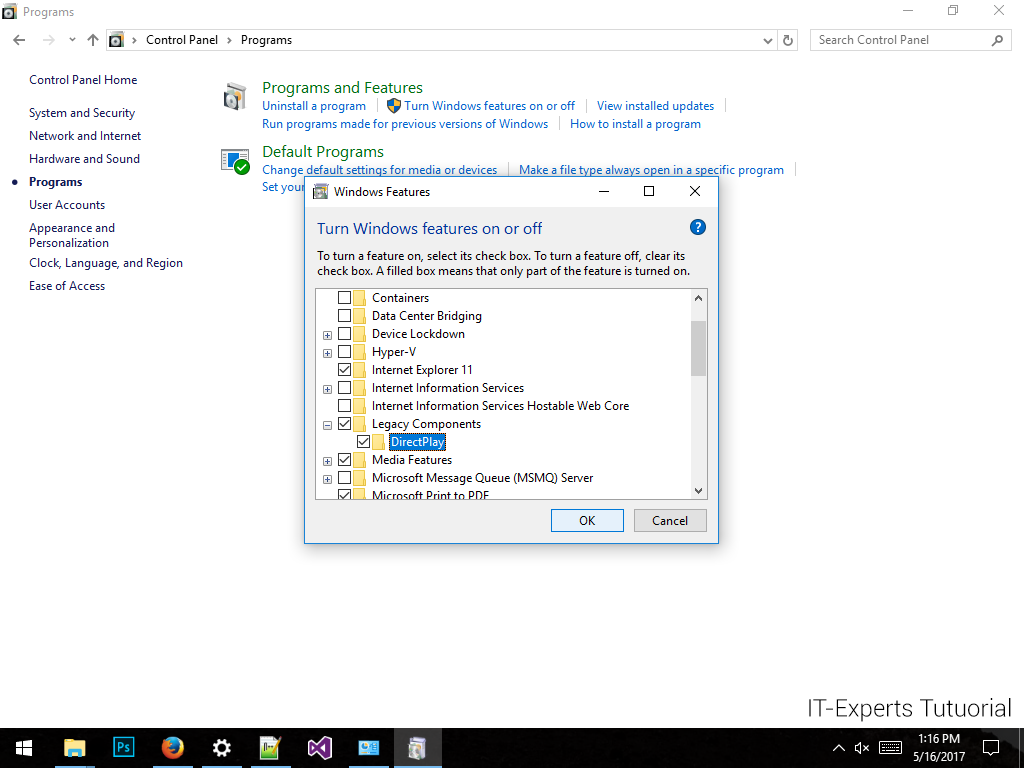Screen dimensions: 1024x768
Task: Click the Default Programs icon
Action: tap(235, 161)
